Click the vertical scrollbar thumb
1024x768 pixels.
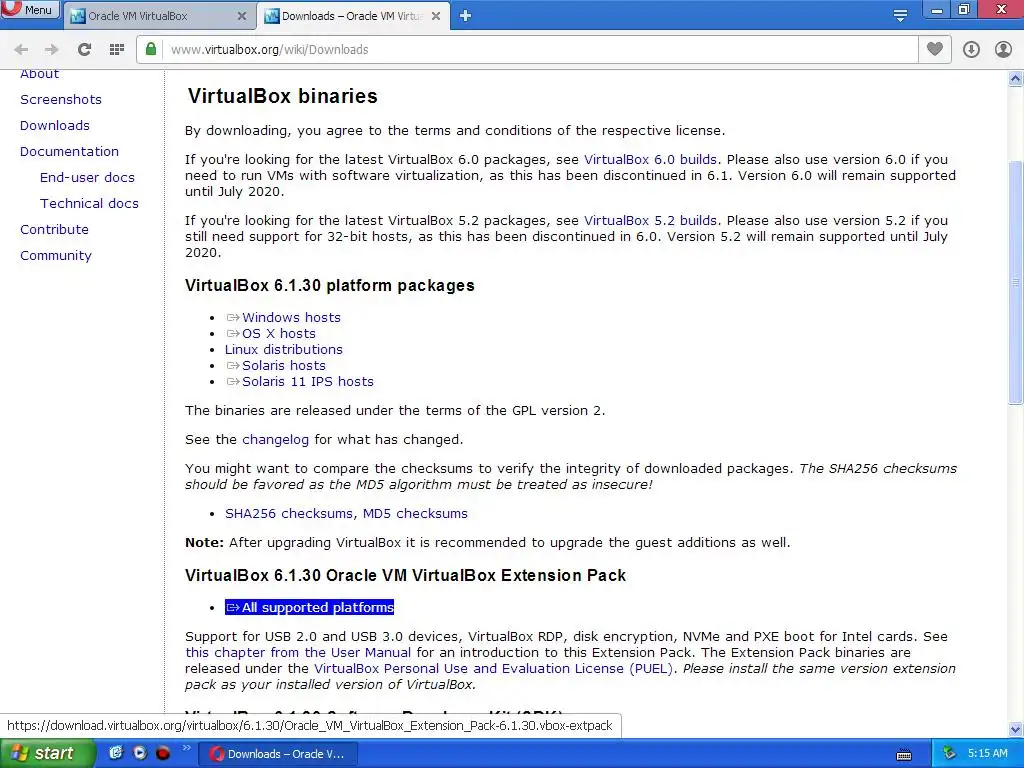click(x=1016, y=282)
